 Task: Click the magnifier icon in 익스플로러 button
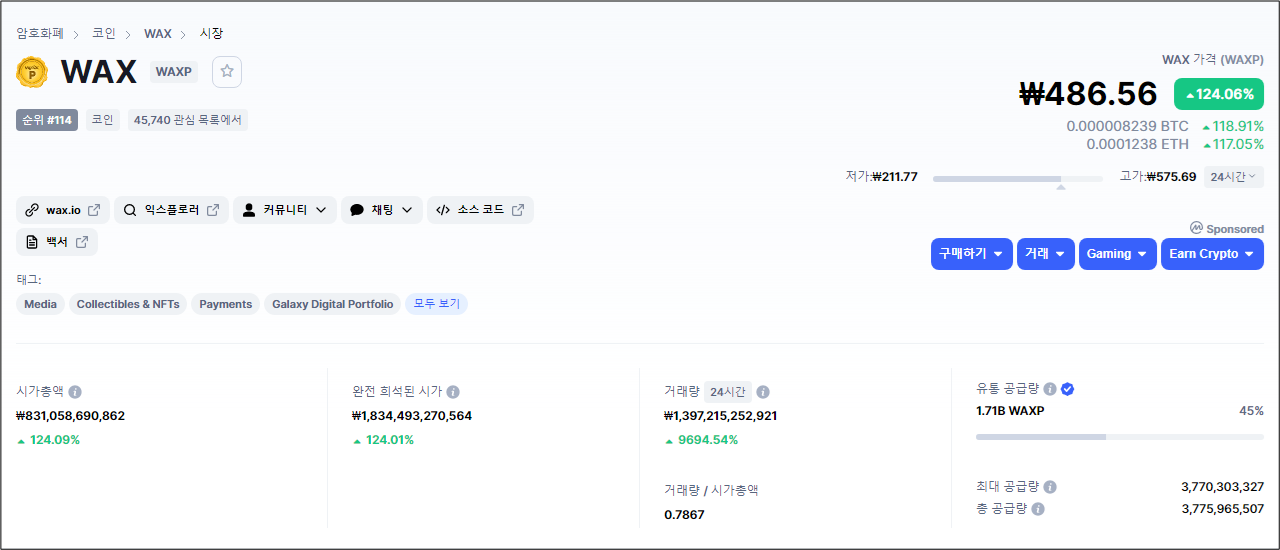coord(130,210)
